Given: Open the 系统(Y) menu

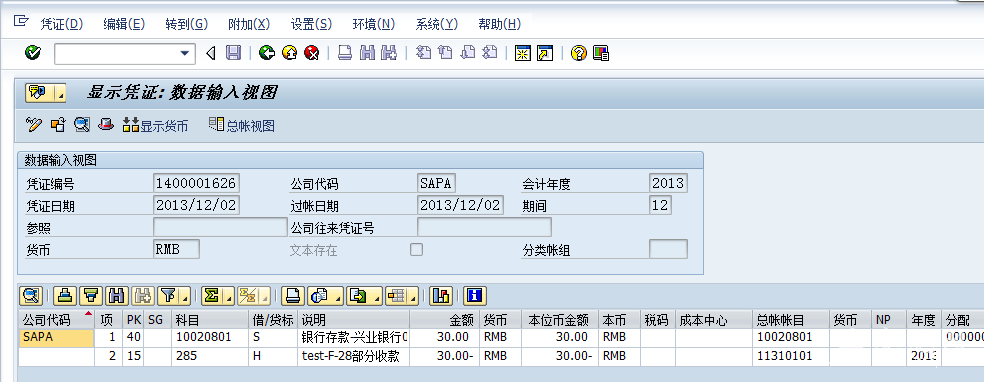Looking at the screenshot, I should tap(437, 24).
